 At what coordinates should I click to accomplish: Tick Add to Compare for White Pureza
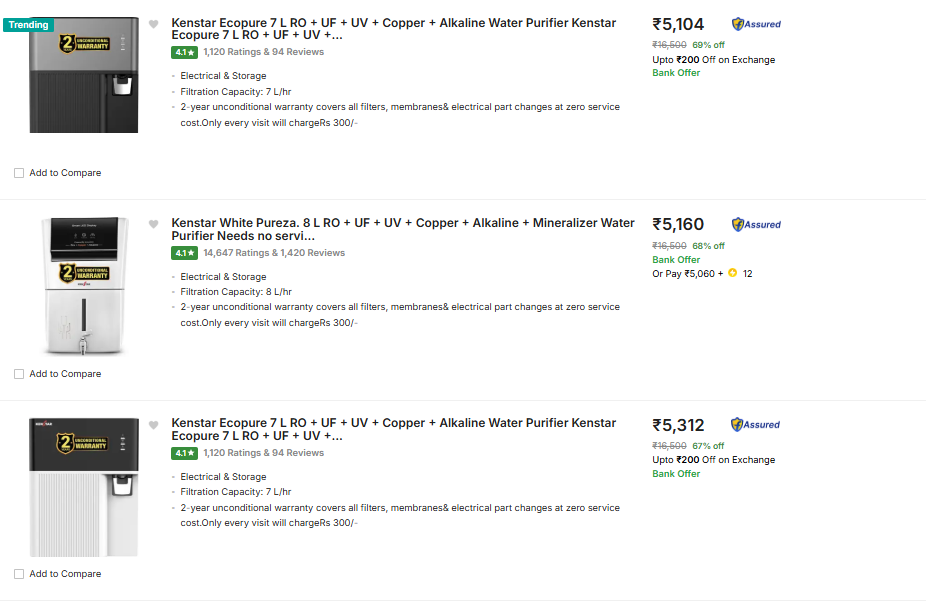pyautogui.click(x=19, y=374)
